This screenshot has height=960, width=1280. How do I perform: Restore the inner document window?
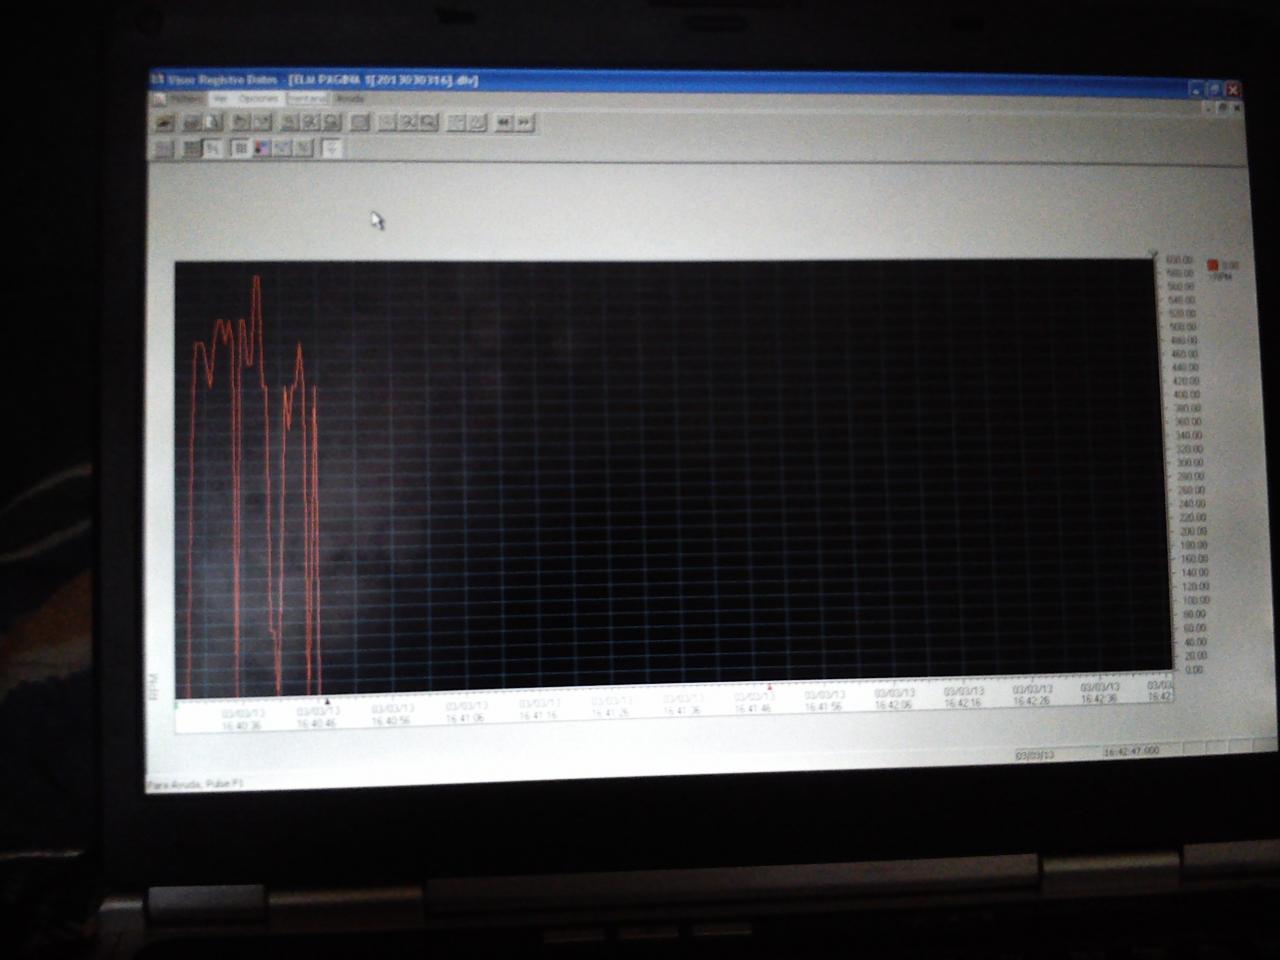[x=1222, y=106]
